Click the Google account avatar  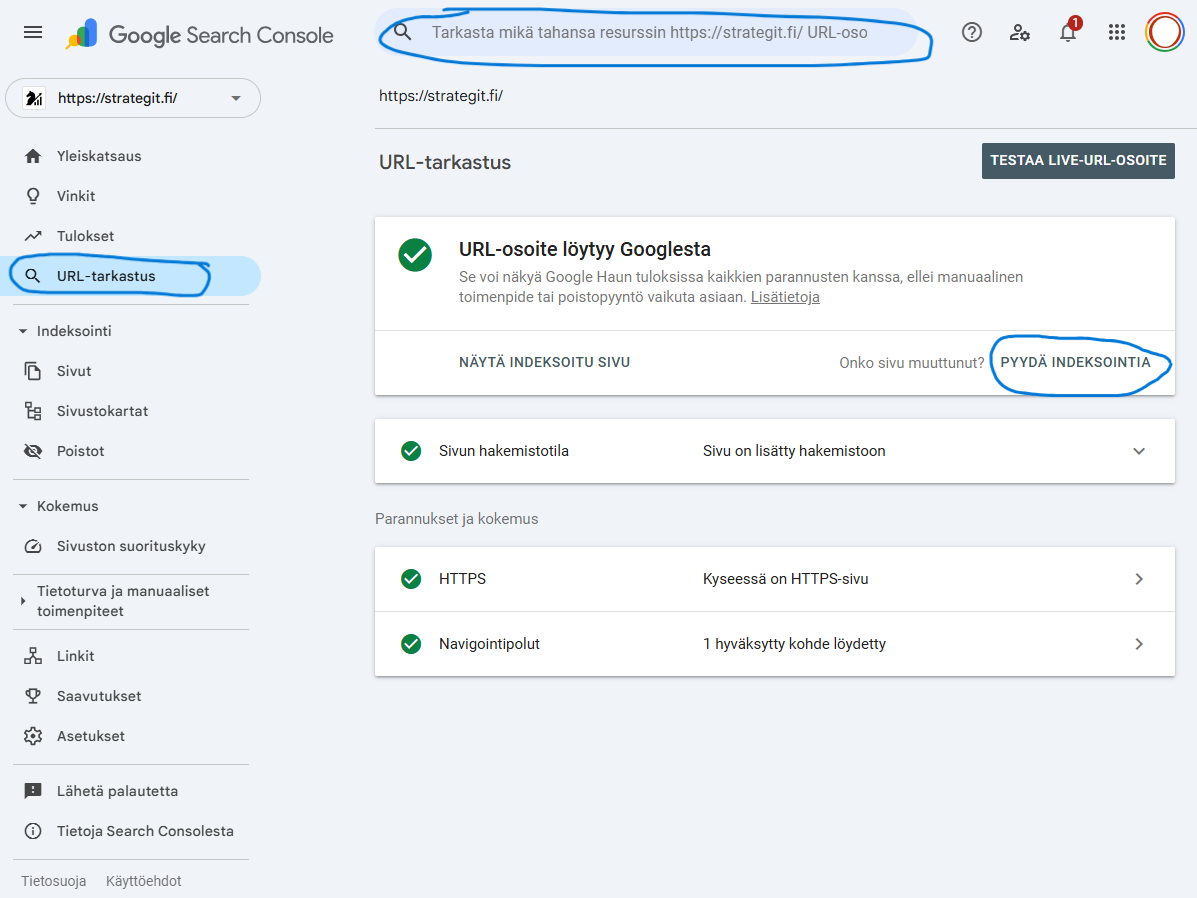click(x=1164, y=33)
